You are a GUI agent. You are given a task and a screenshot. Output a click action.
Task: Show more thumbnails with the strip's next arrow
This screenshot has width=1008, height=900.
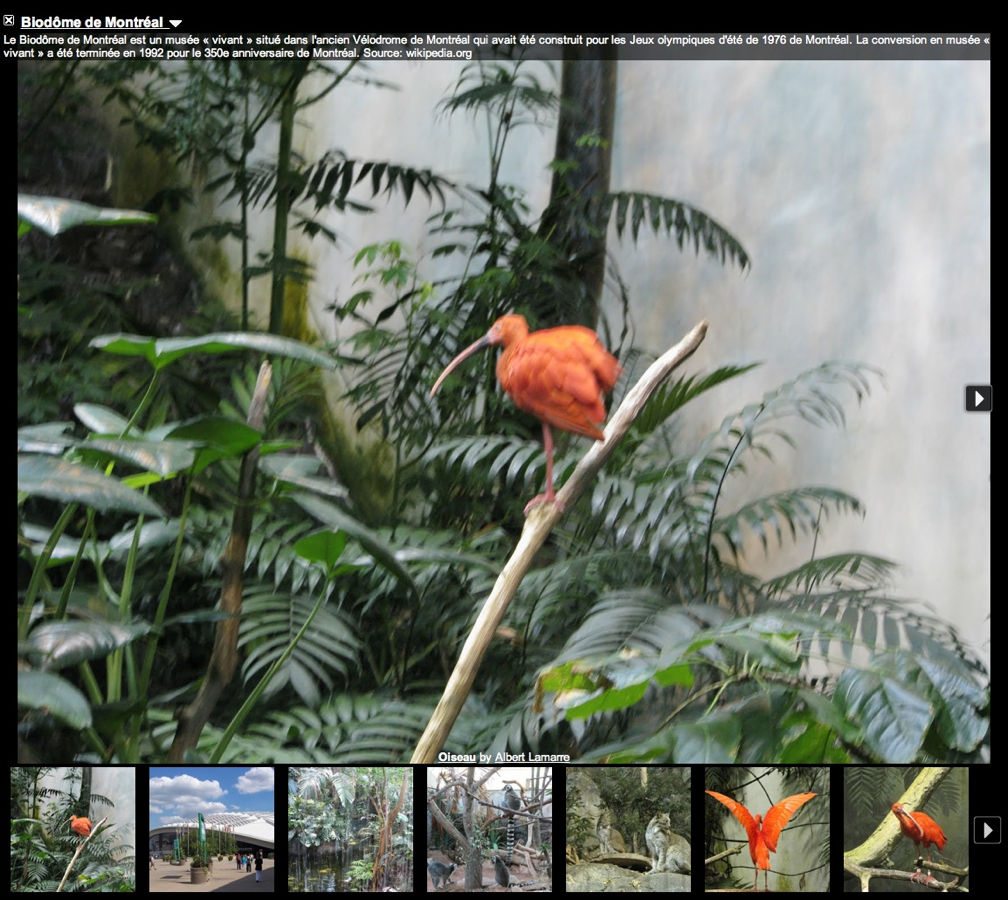[987, 830]
